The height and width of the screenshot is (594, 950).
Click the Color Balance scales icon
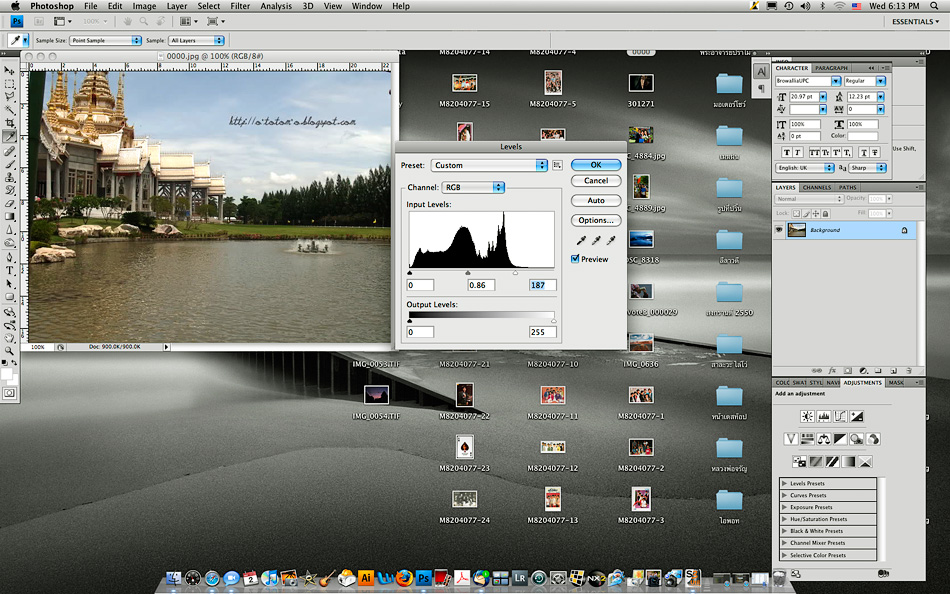[x=823, y=439]
